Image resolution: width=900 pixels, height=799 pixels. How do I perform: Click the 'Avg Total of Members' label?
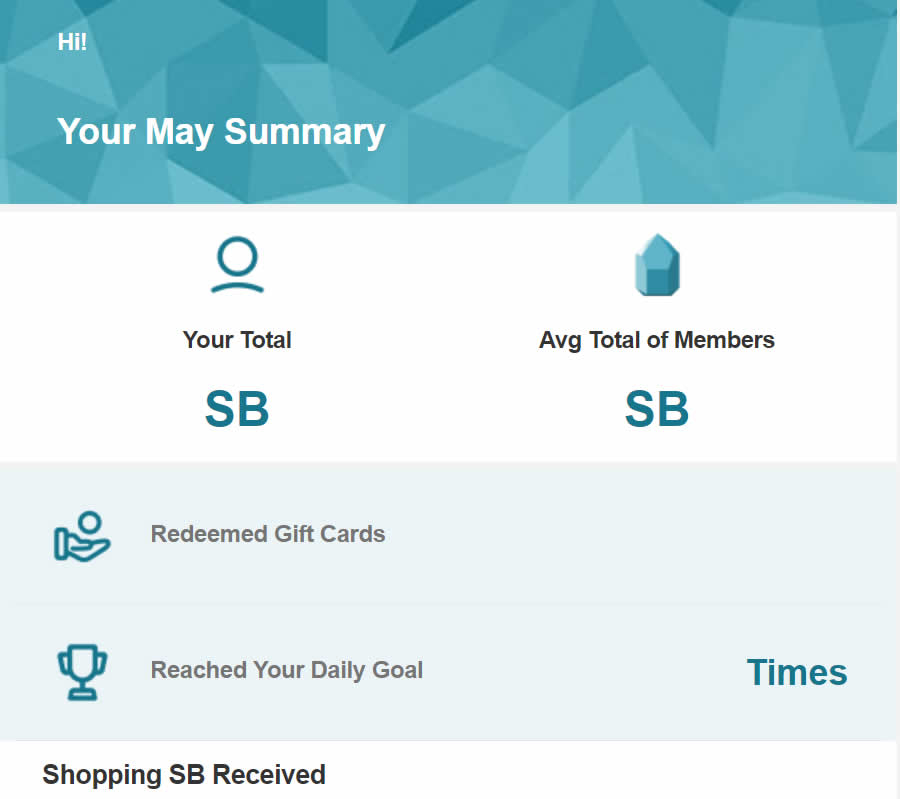(x=657, y=340)
